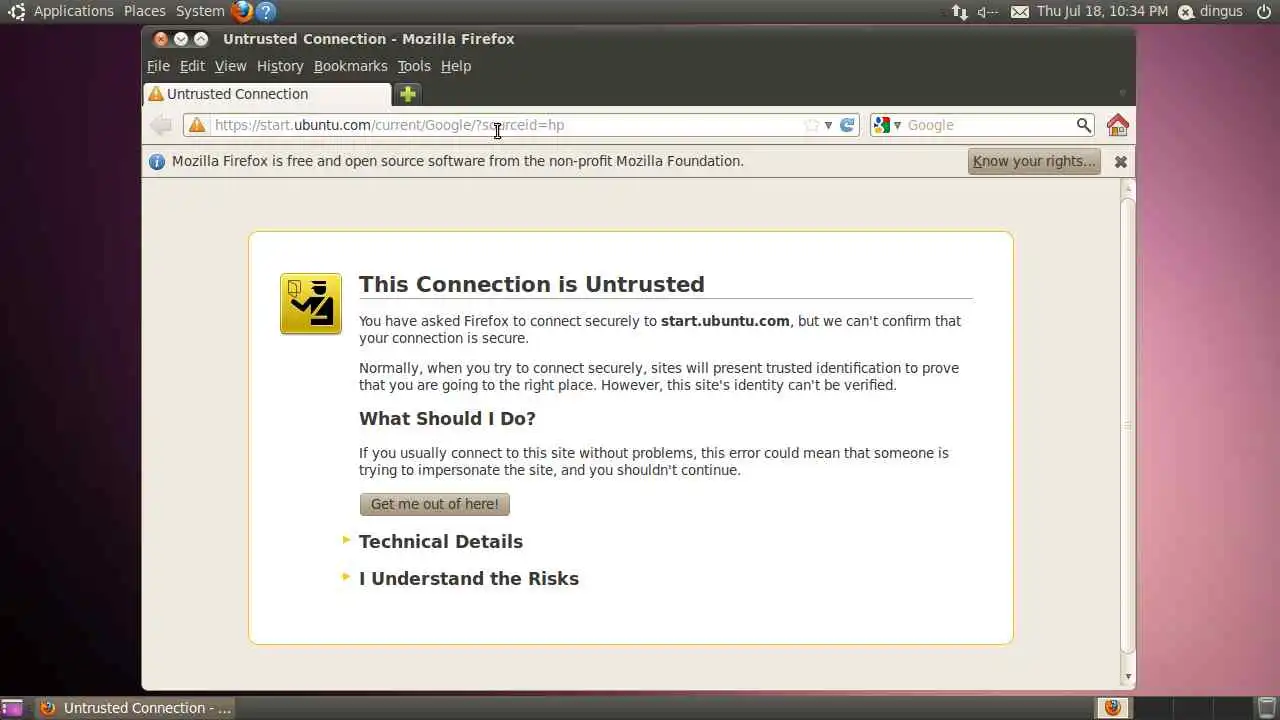Screen dimensions: 1280x720
Task: Open the Places menu
Action: [x=145, y=12]
